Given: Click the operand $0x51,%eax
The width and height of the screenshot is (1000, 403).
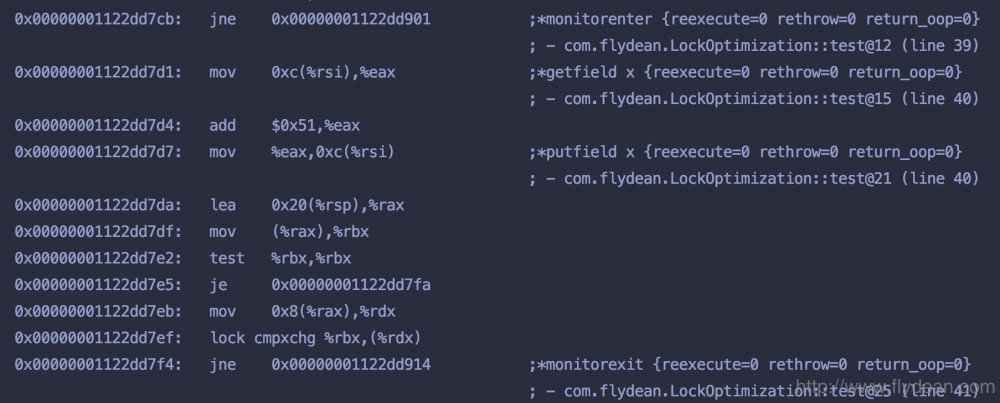Looking at the screenshot, I should tap(315, 126).
